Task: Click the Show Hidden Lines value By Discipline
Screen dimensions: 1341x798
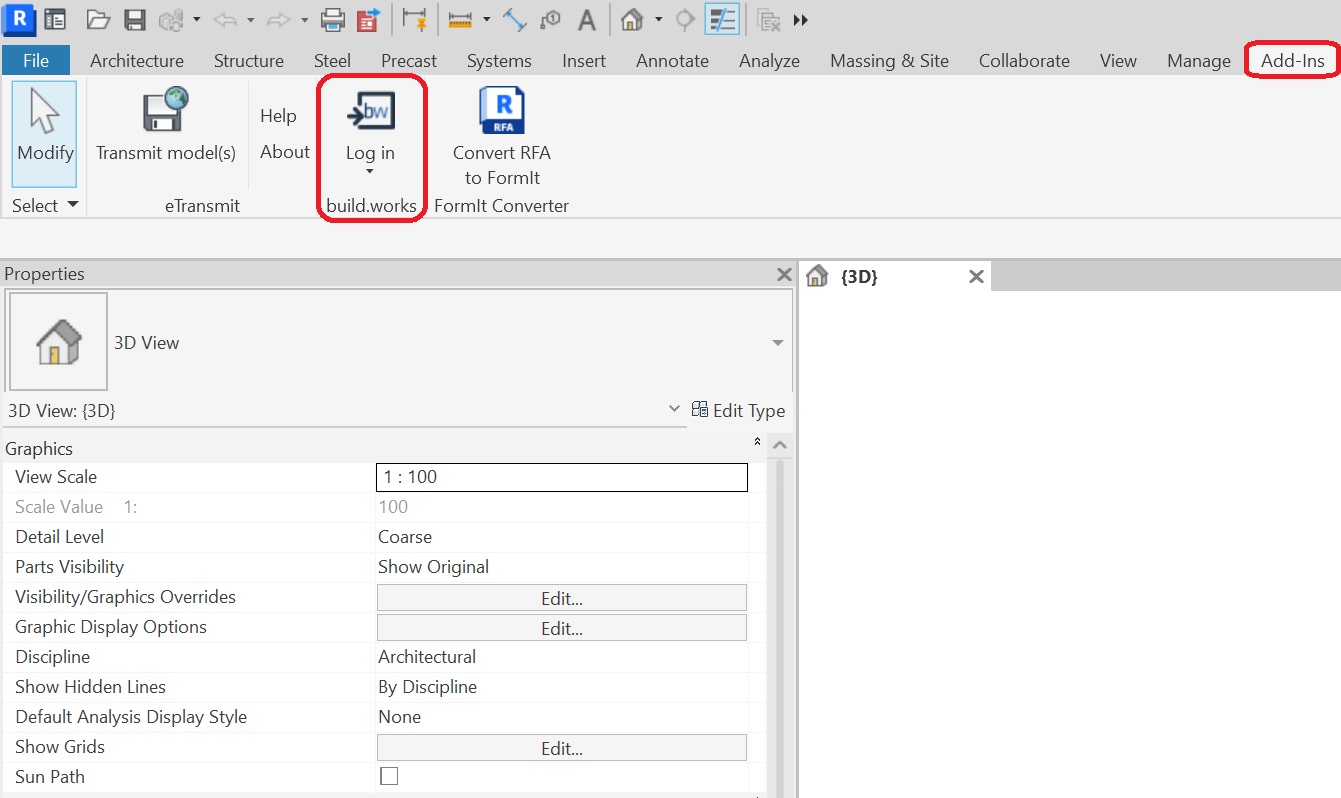Action: coord(427,687)
